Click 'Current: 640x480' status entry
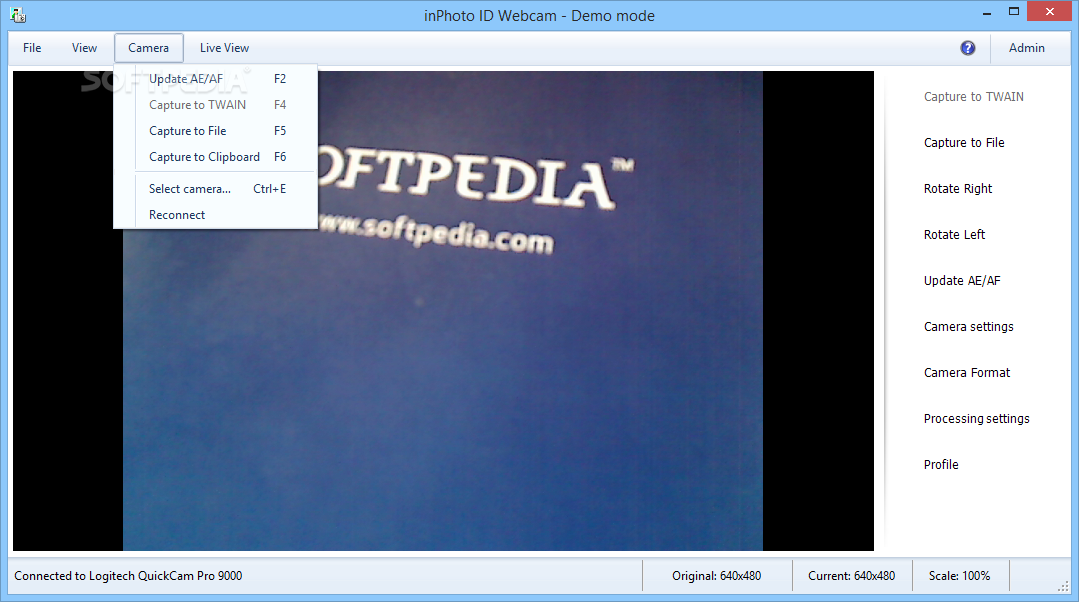 (x=851, y=576)
